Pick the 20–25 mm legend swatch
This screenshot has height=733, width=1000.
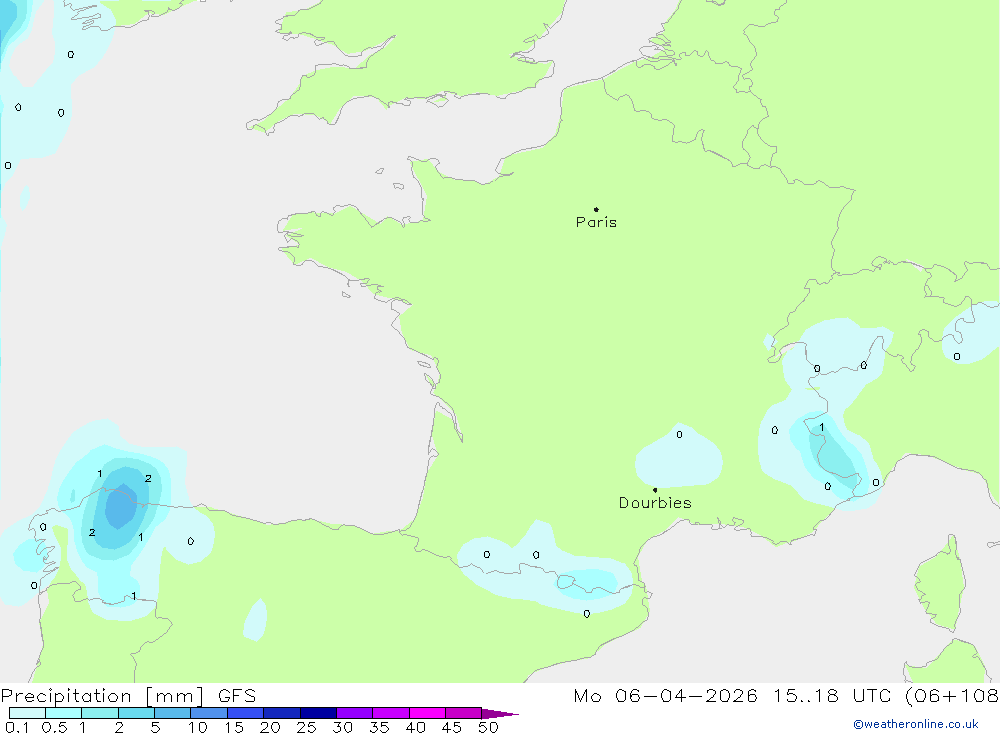(281, 713)
